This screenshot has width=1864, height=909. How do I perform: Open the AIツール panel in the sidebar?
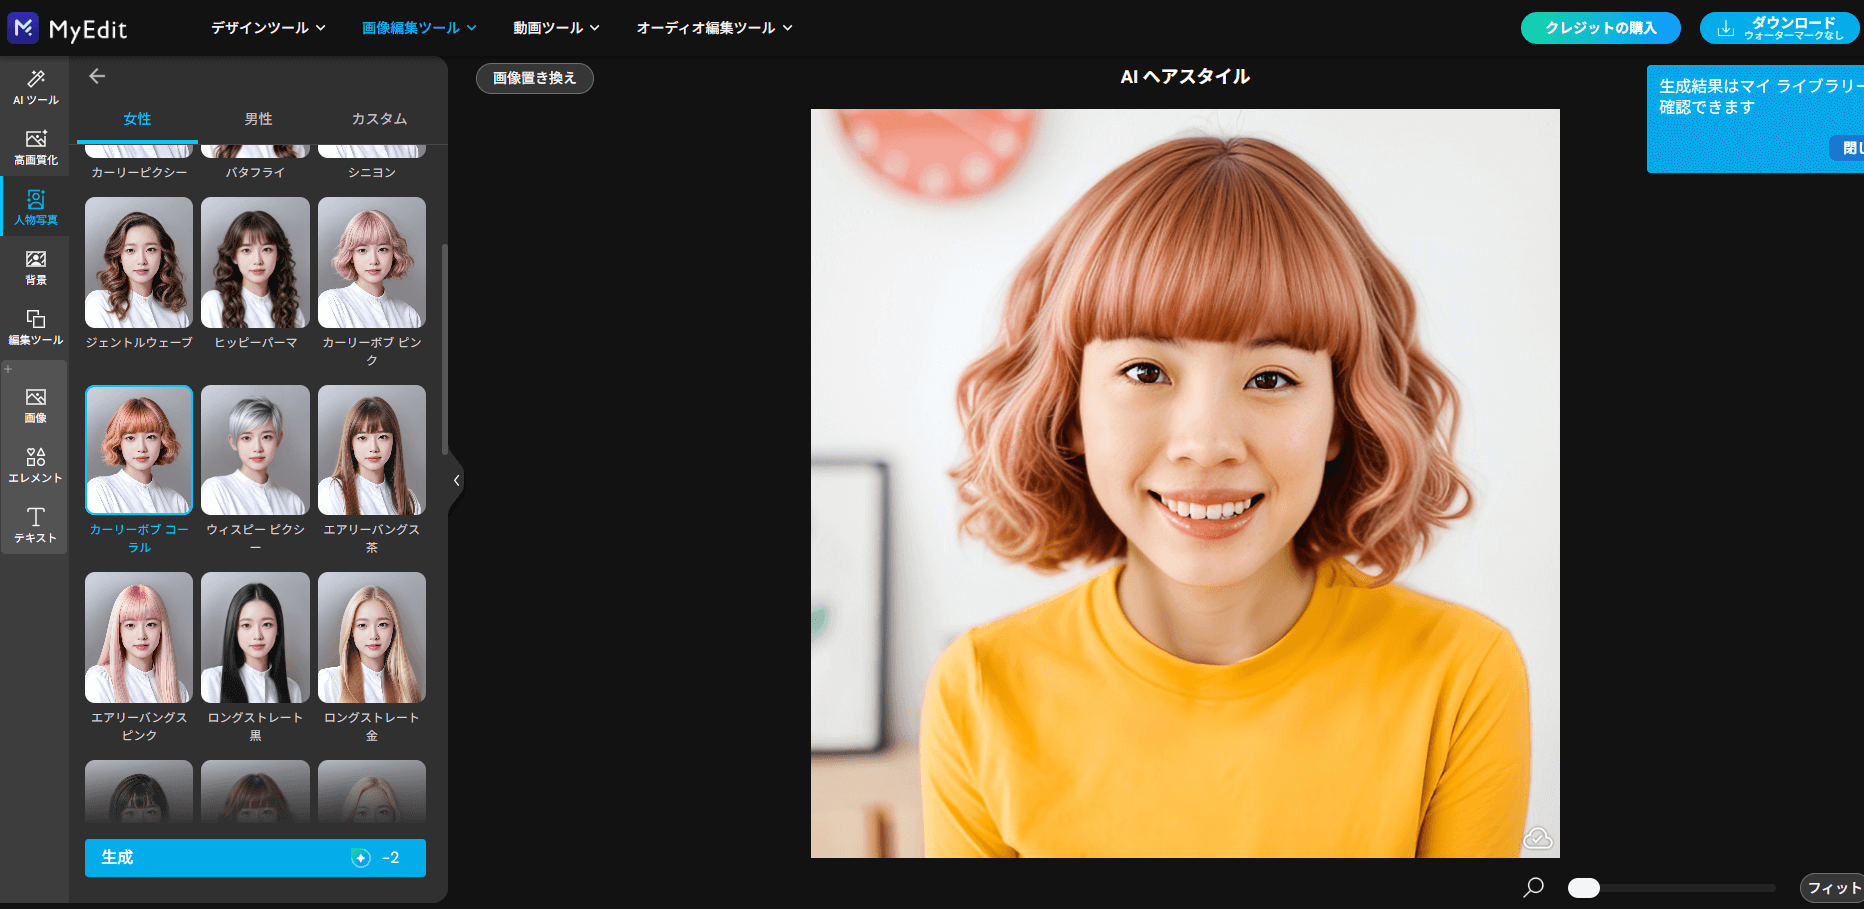point(35,86)
